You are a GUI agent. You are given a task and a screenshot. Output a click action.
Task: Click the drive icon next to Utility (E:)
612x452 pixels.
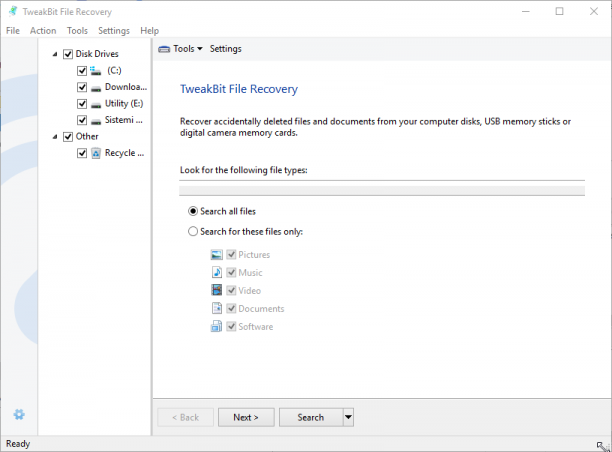point(96,105)
